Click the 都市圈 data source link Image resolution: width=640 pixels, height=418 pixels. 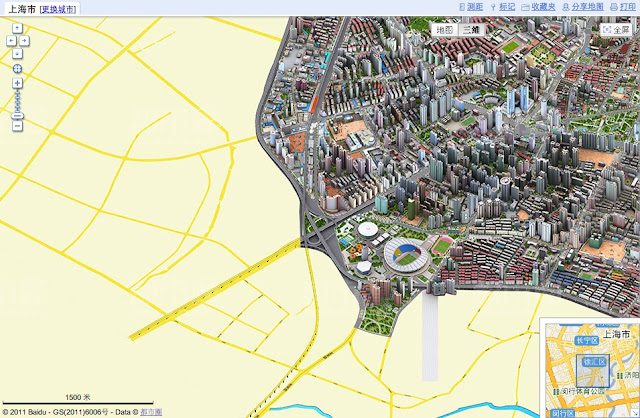point(151,412)
